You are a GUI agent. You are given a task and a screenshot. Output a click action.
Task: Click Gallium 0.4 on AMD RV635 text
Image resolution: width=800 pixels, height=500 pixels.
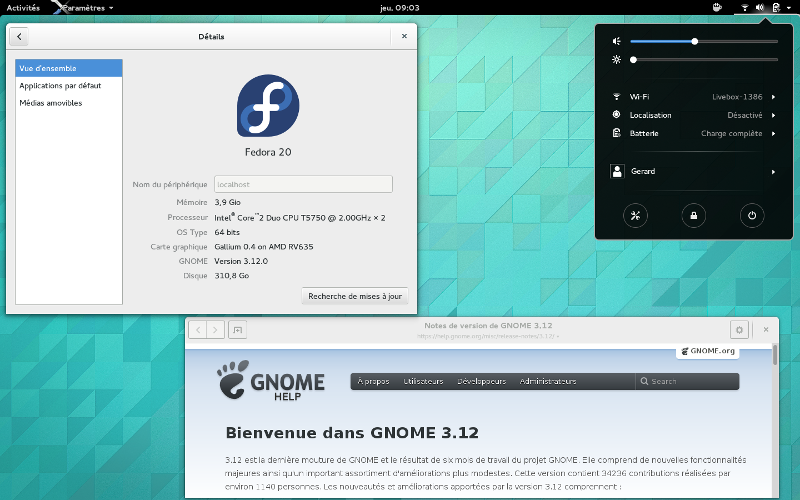pyautogui.click(x=264, y=246)
